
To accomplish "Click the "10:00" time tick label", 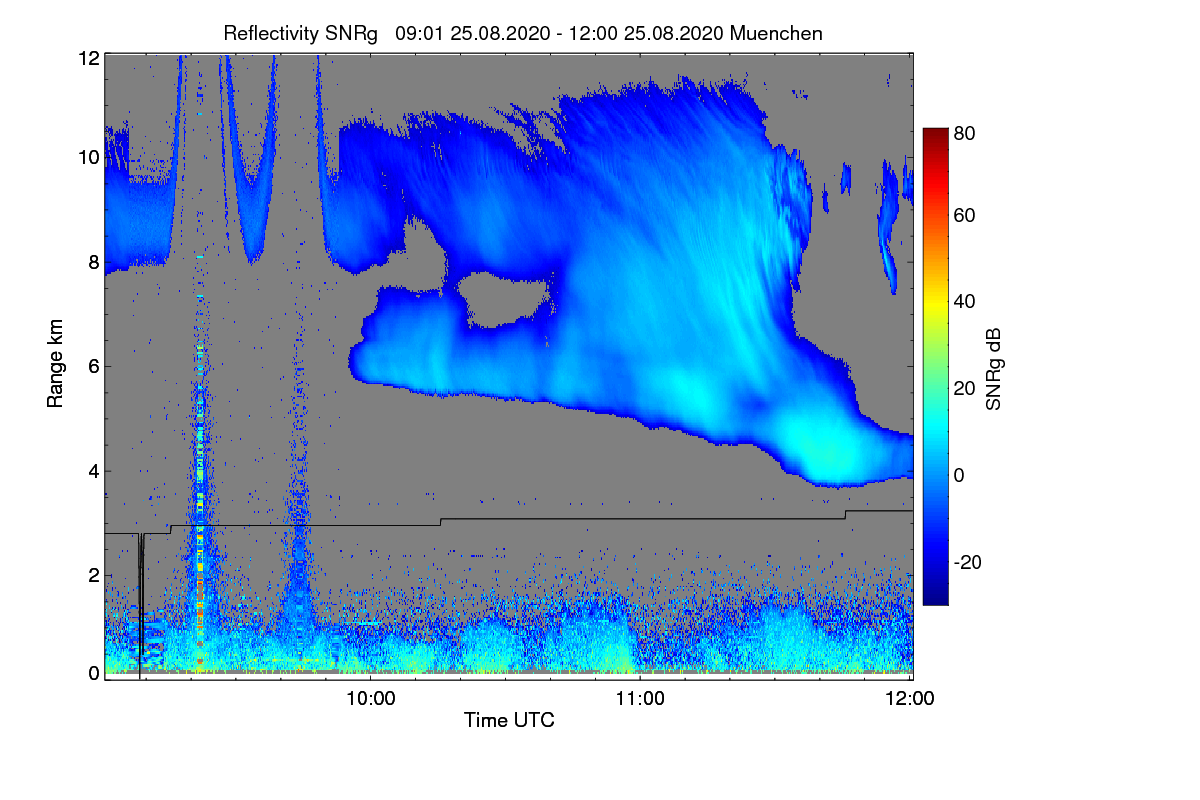I will click(370, 698).
